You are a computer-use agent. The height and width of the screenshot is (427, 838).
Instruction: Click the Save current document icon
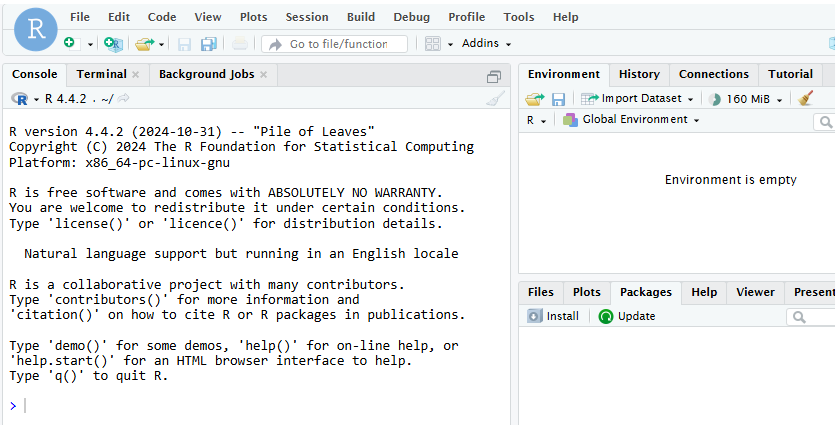184,44
